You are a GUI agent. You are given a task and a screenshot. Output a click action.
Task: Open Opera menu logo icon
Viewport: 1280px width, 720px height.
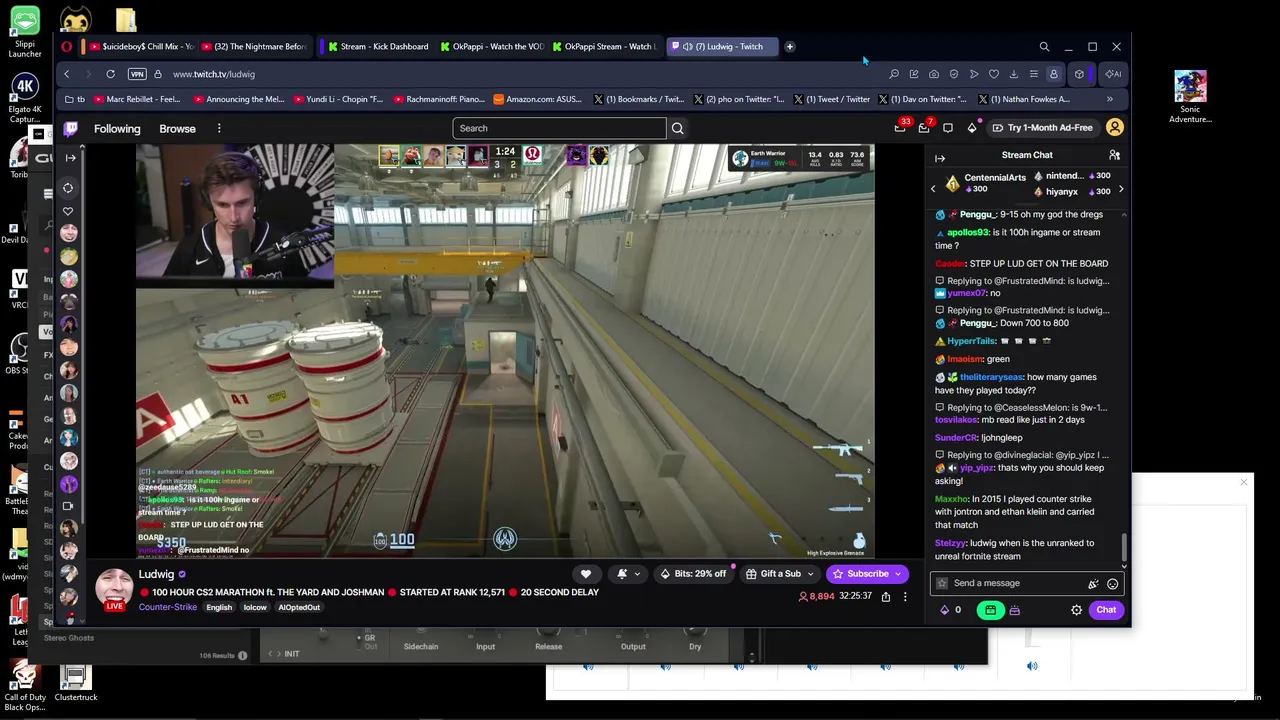67,46
